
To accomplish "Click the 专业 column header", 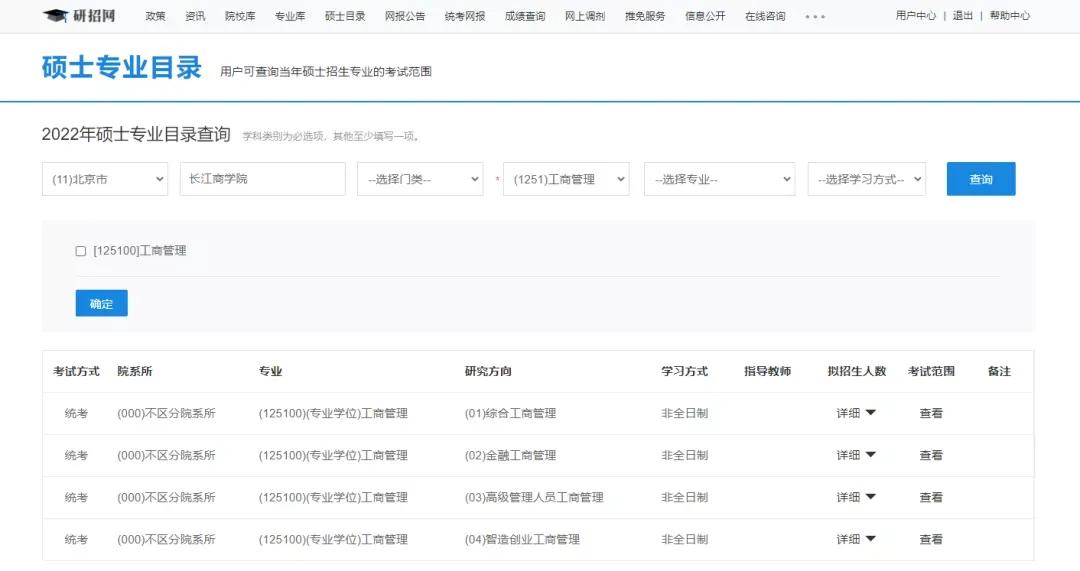I will pyautogui.click(x=270, y=371).
